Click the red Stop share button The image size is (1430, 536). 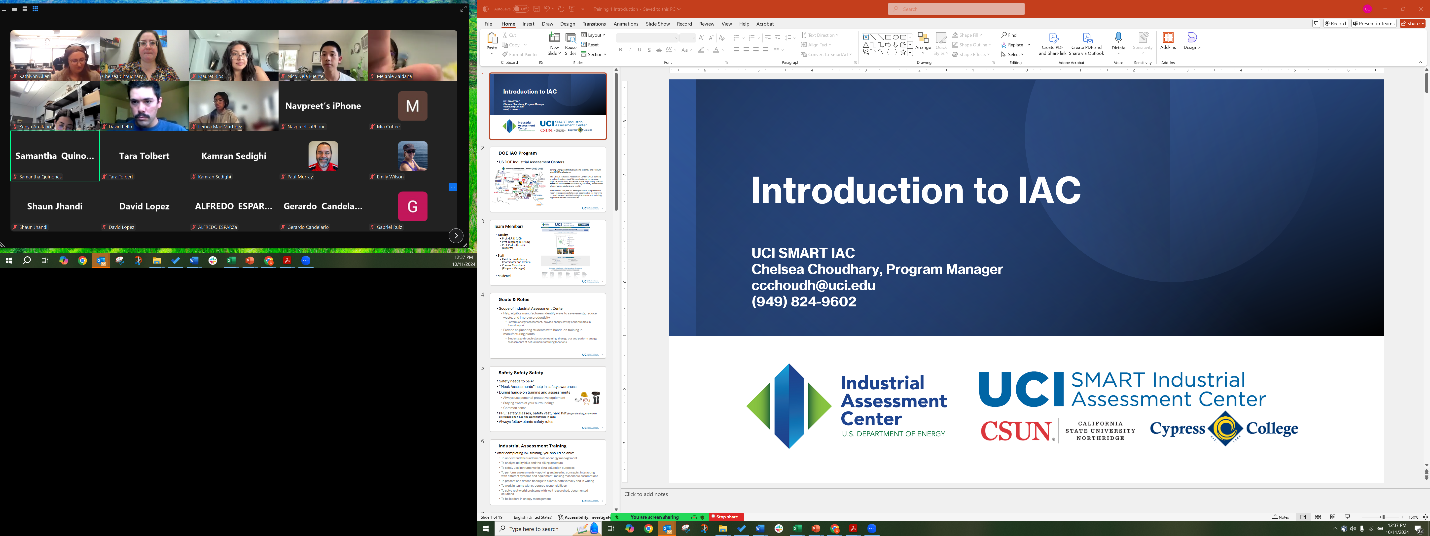coord(727,517)
